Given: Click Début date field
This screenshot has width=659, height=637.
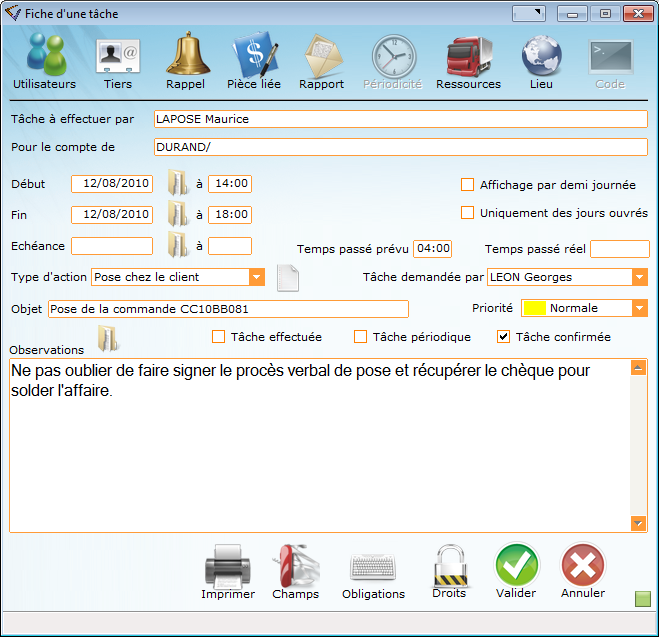Looking at the screenshot, I should (112, 184).
